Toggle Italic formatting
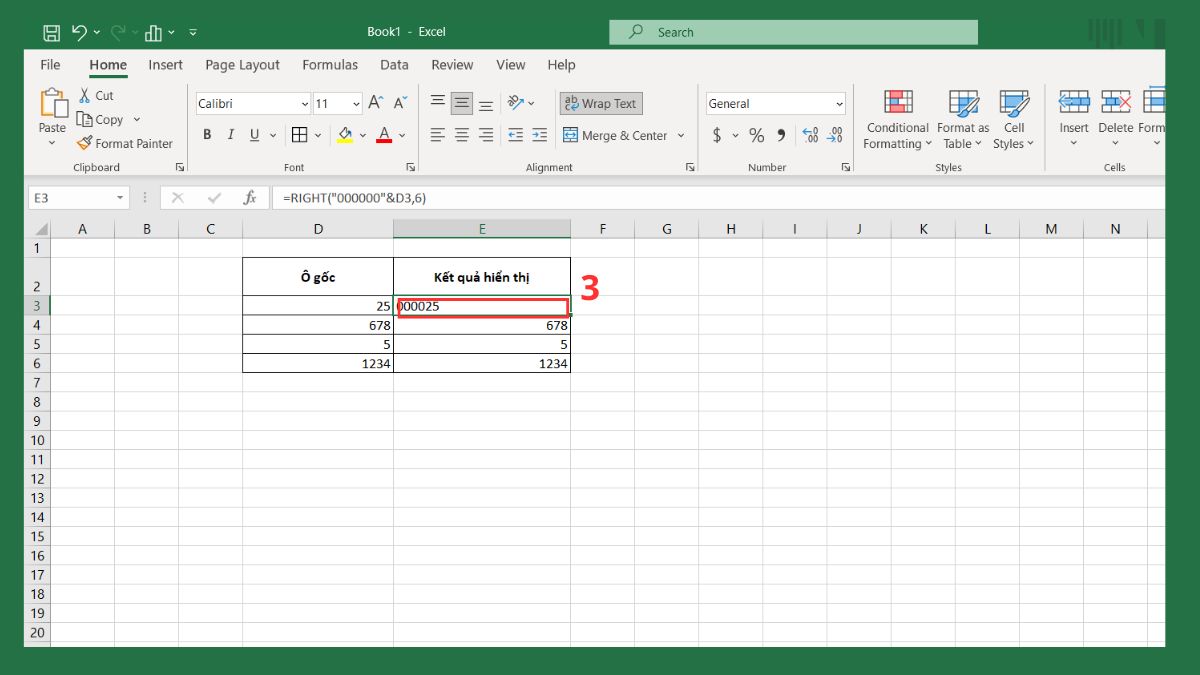 [x=231, y=135]
